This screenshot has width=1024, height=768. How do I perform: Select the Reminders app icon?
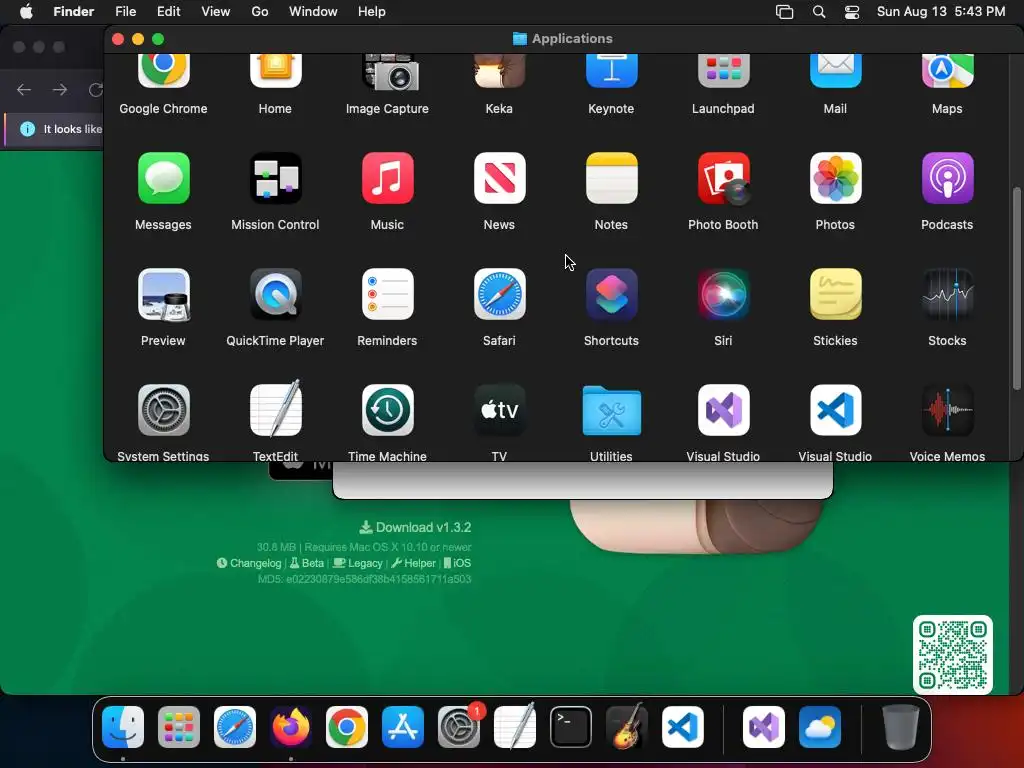[387, 295]
